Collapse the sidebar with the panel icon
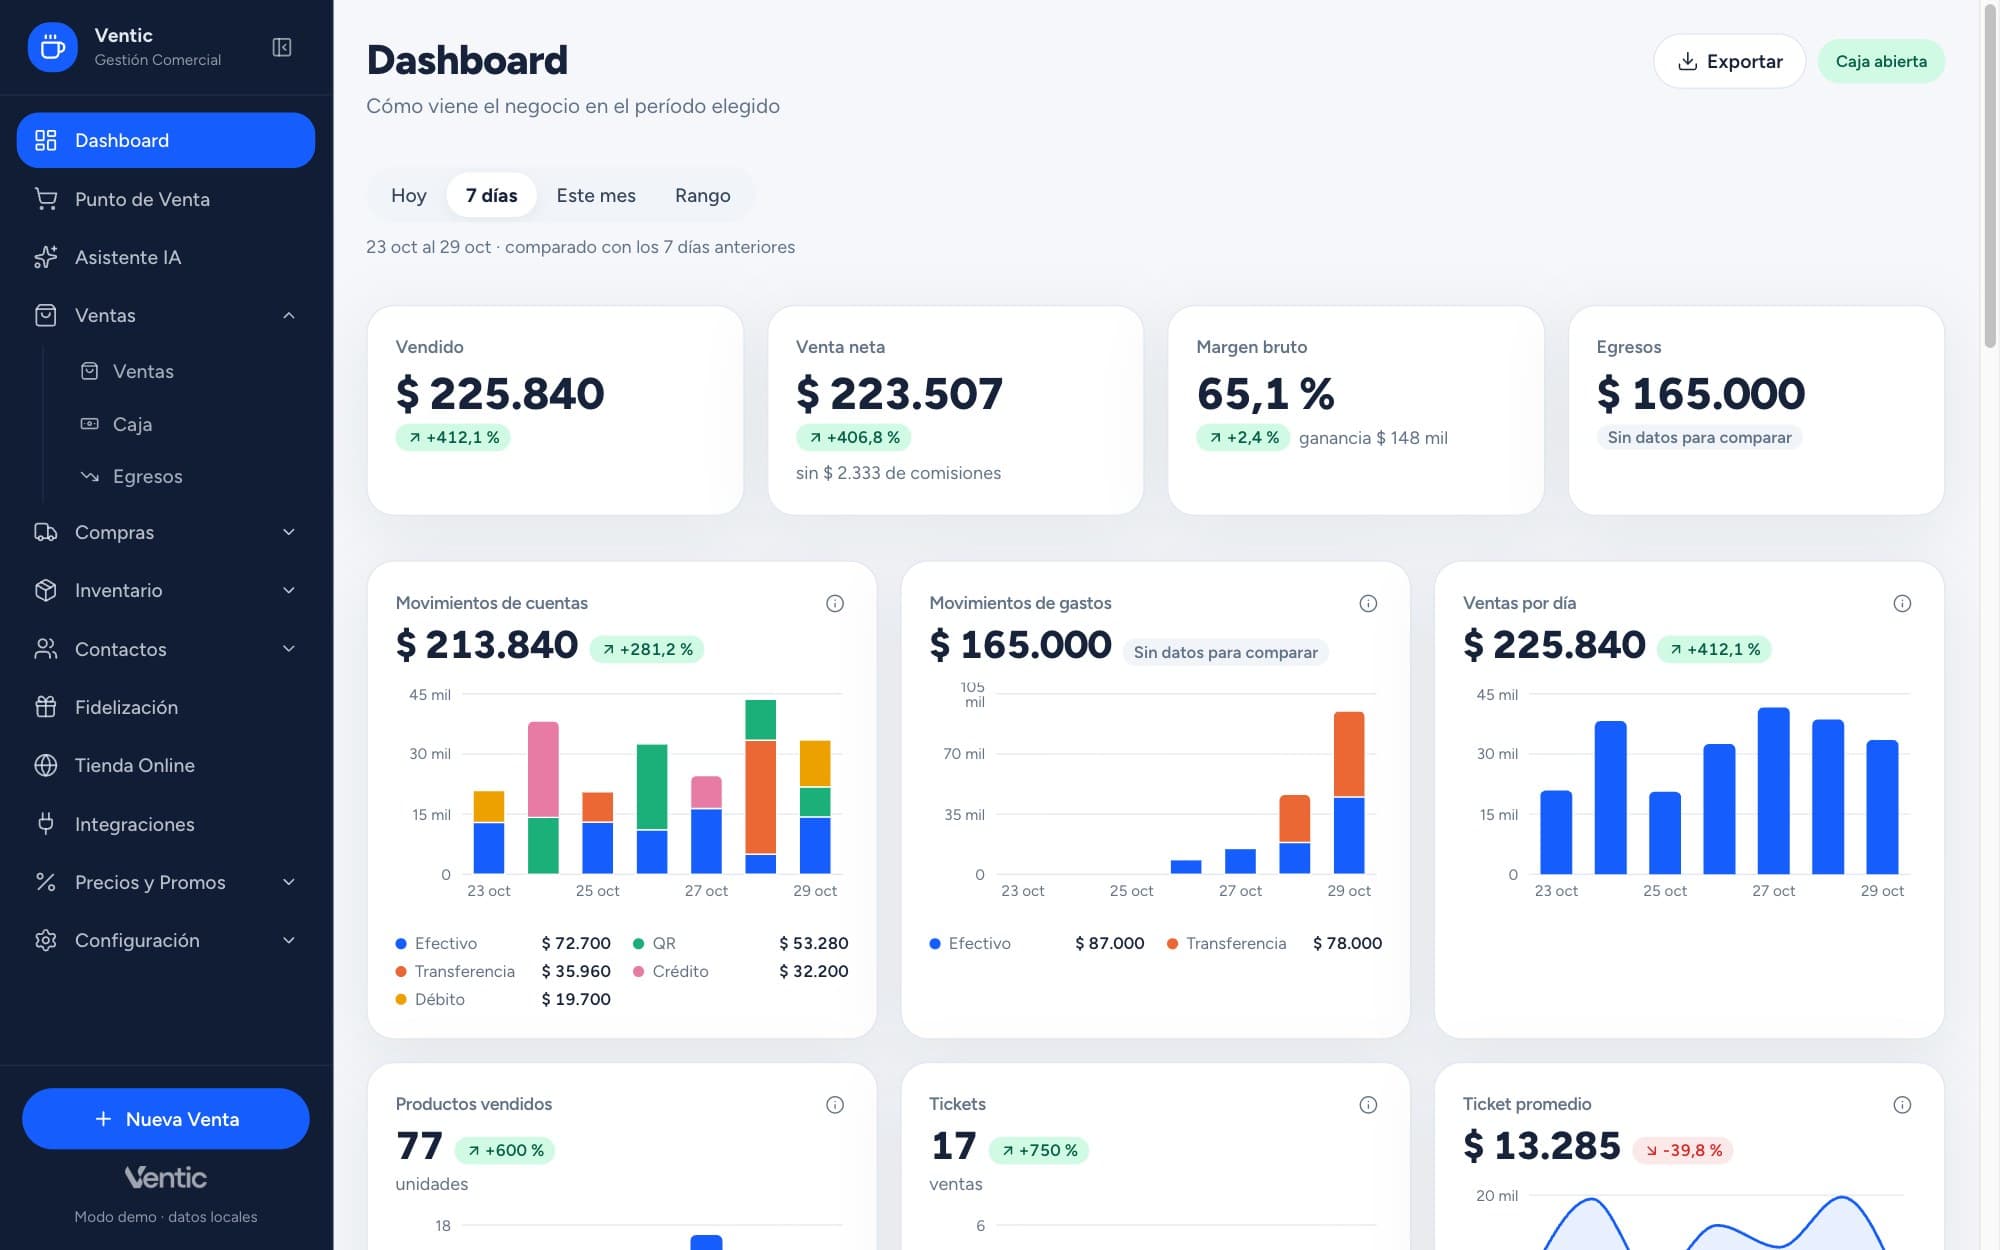Viewport: 2000px width, 1250px height. coord(282,47)
